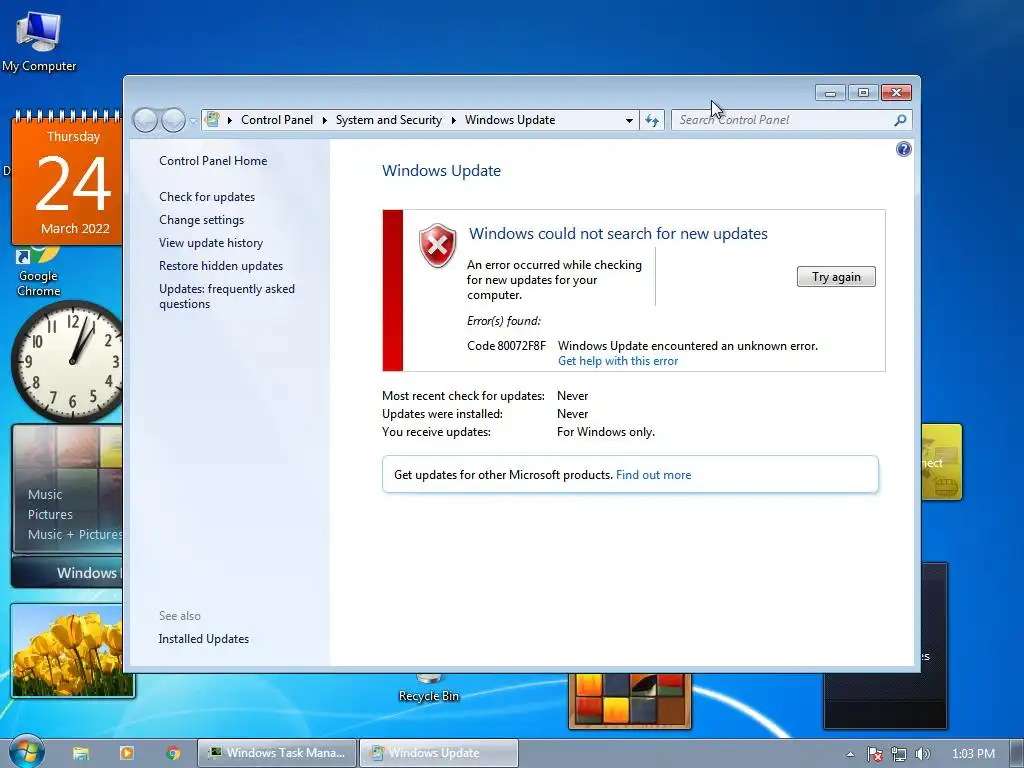Screen dimensions: 1024x768
Task: Expand arrow before Control Panel breadcrumb
Action: 230,120
